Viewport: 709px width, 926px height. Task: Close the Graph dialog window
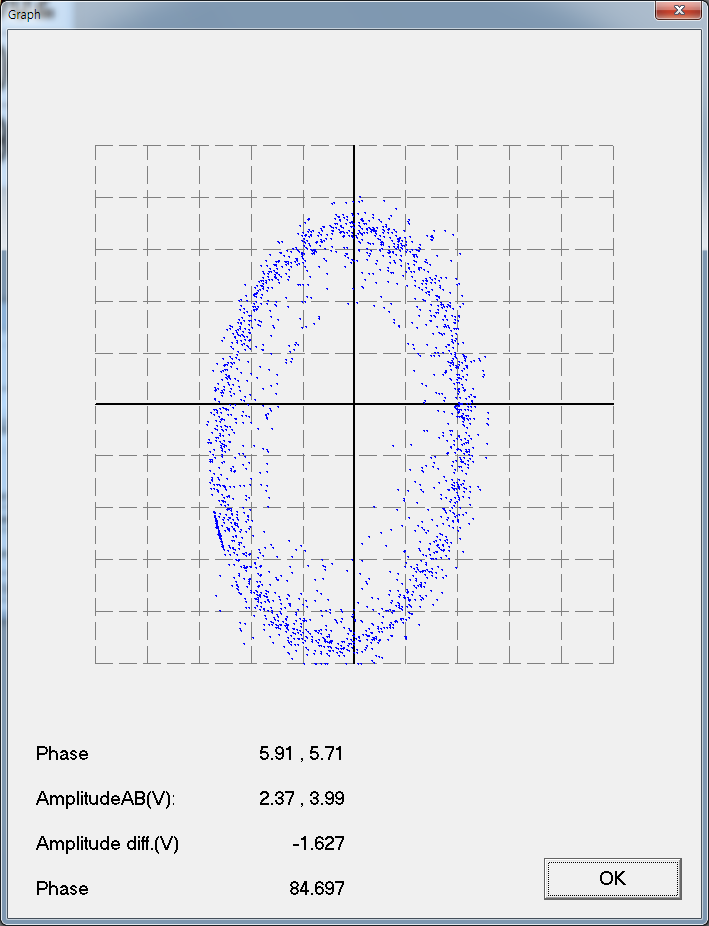[679, 10]
